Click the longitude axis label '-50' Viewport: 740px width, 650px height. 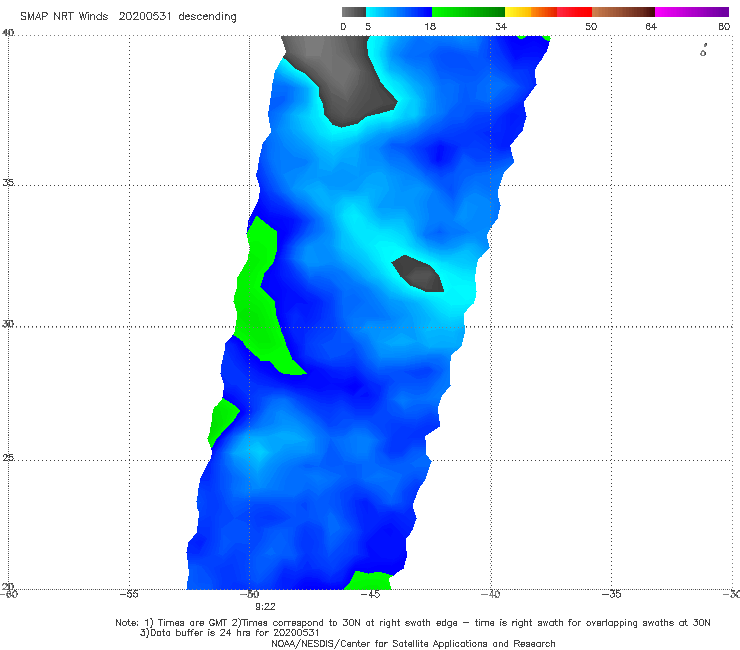click(x=249, y=594)
